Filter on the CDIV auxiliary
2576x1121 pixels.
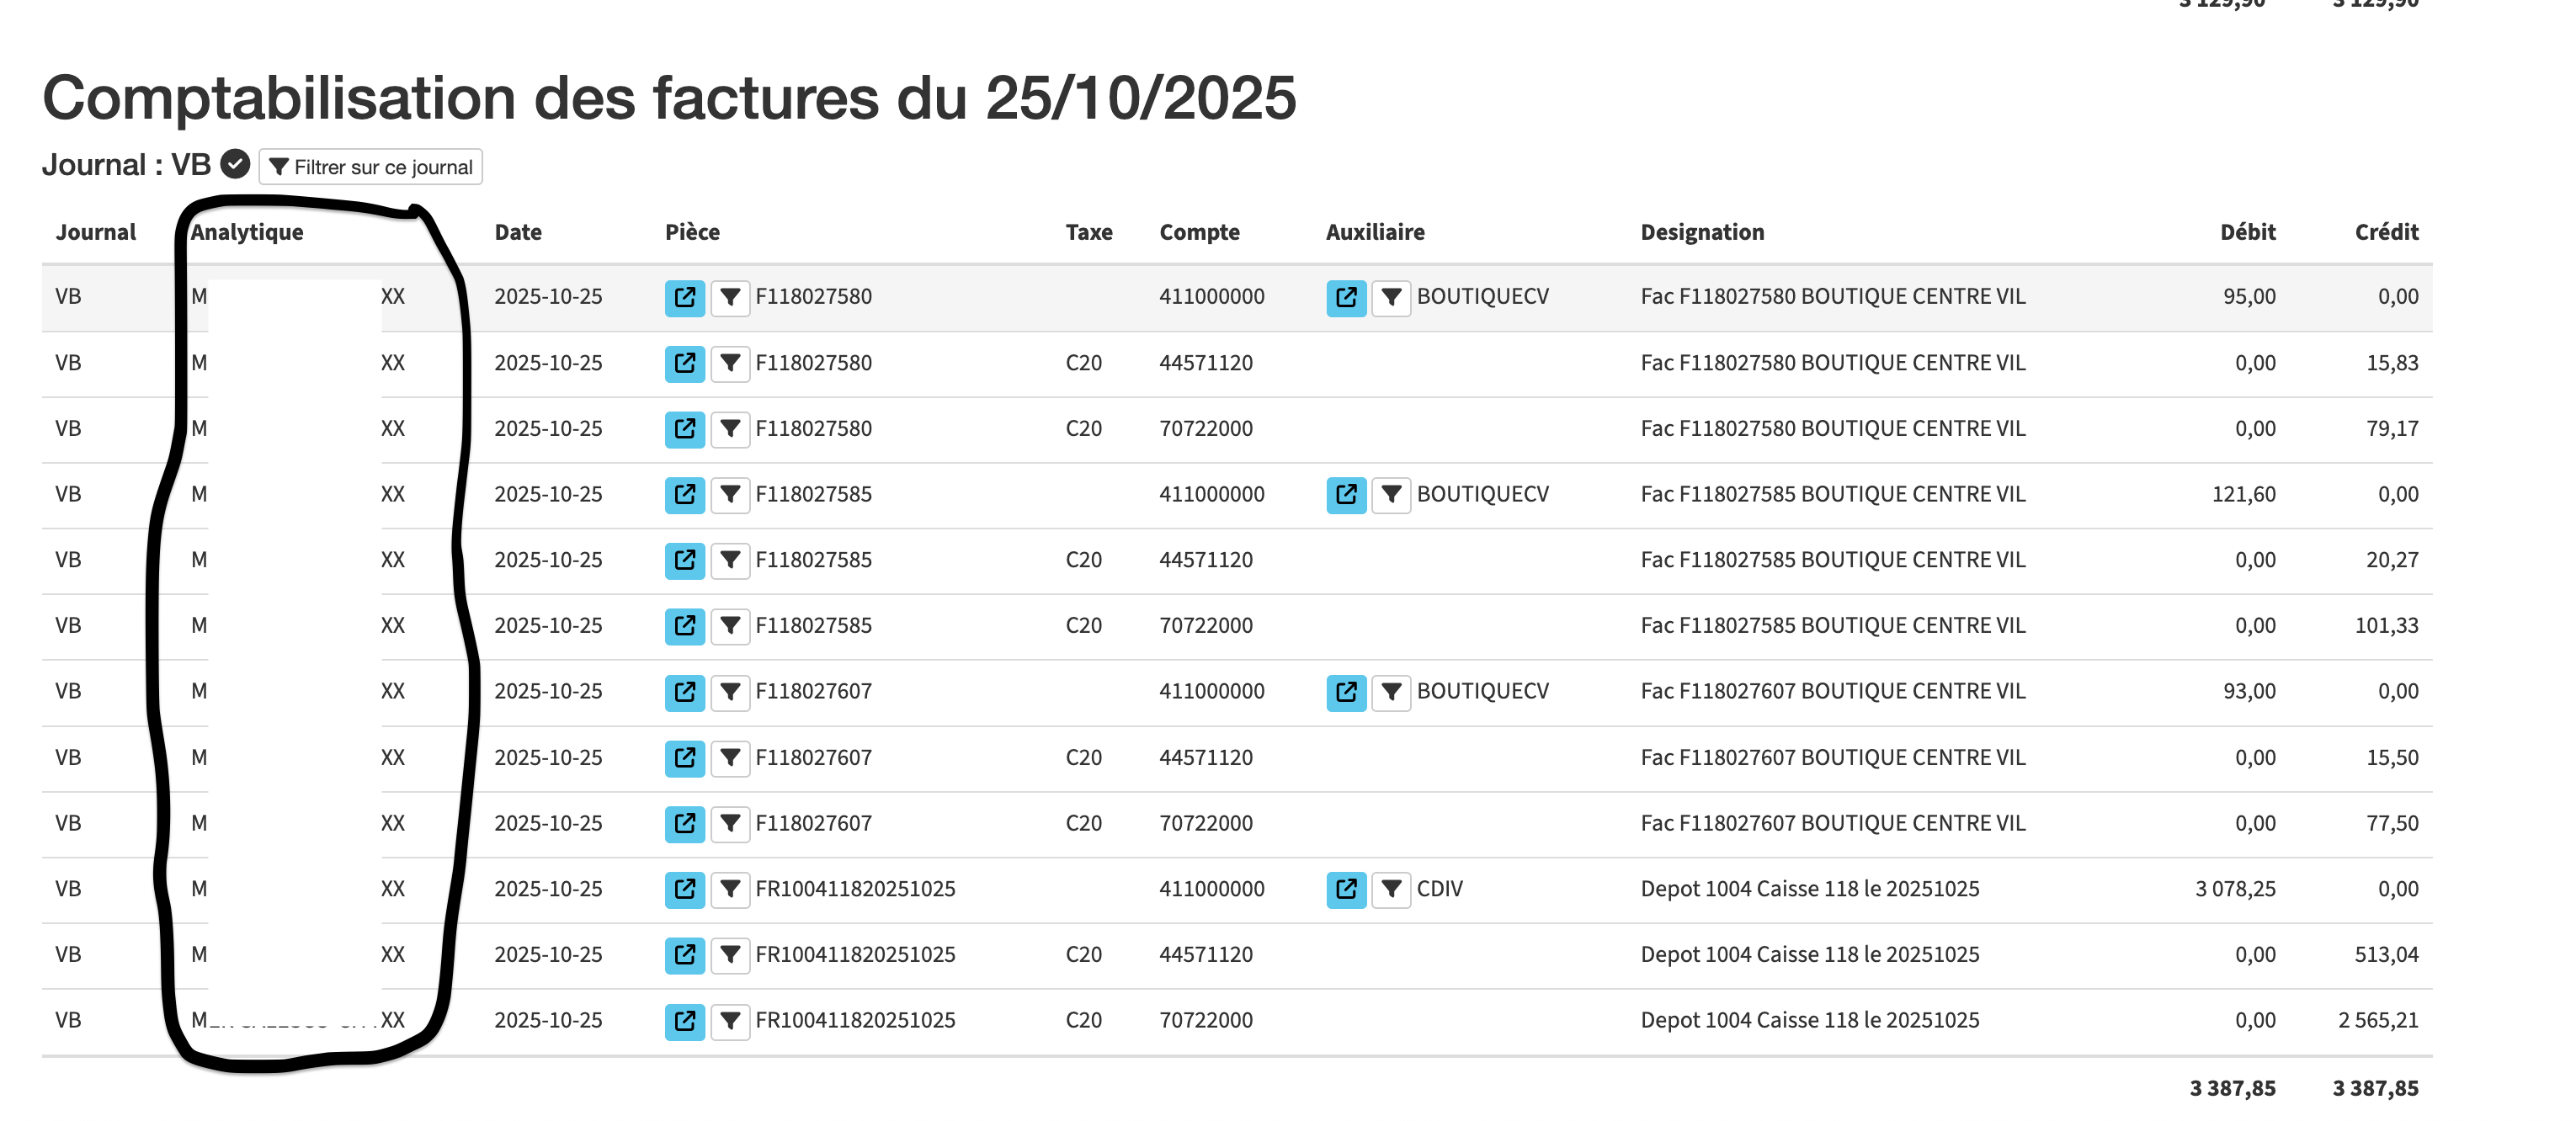[x=1390, y=889]
